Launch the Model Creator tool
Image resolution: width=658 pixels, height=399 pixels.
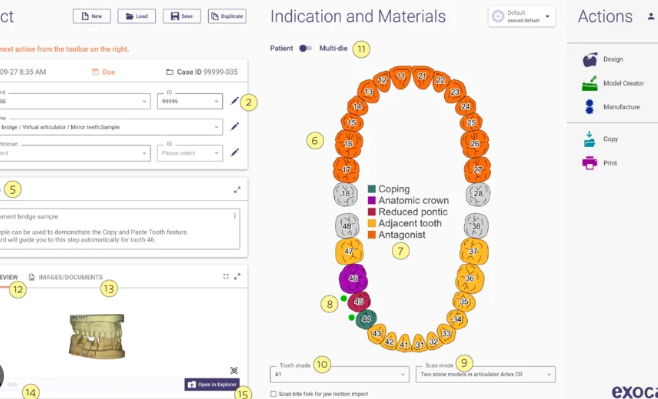(590, 83)
